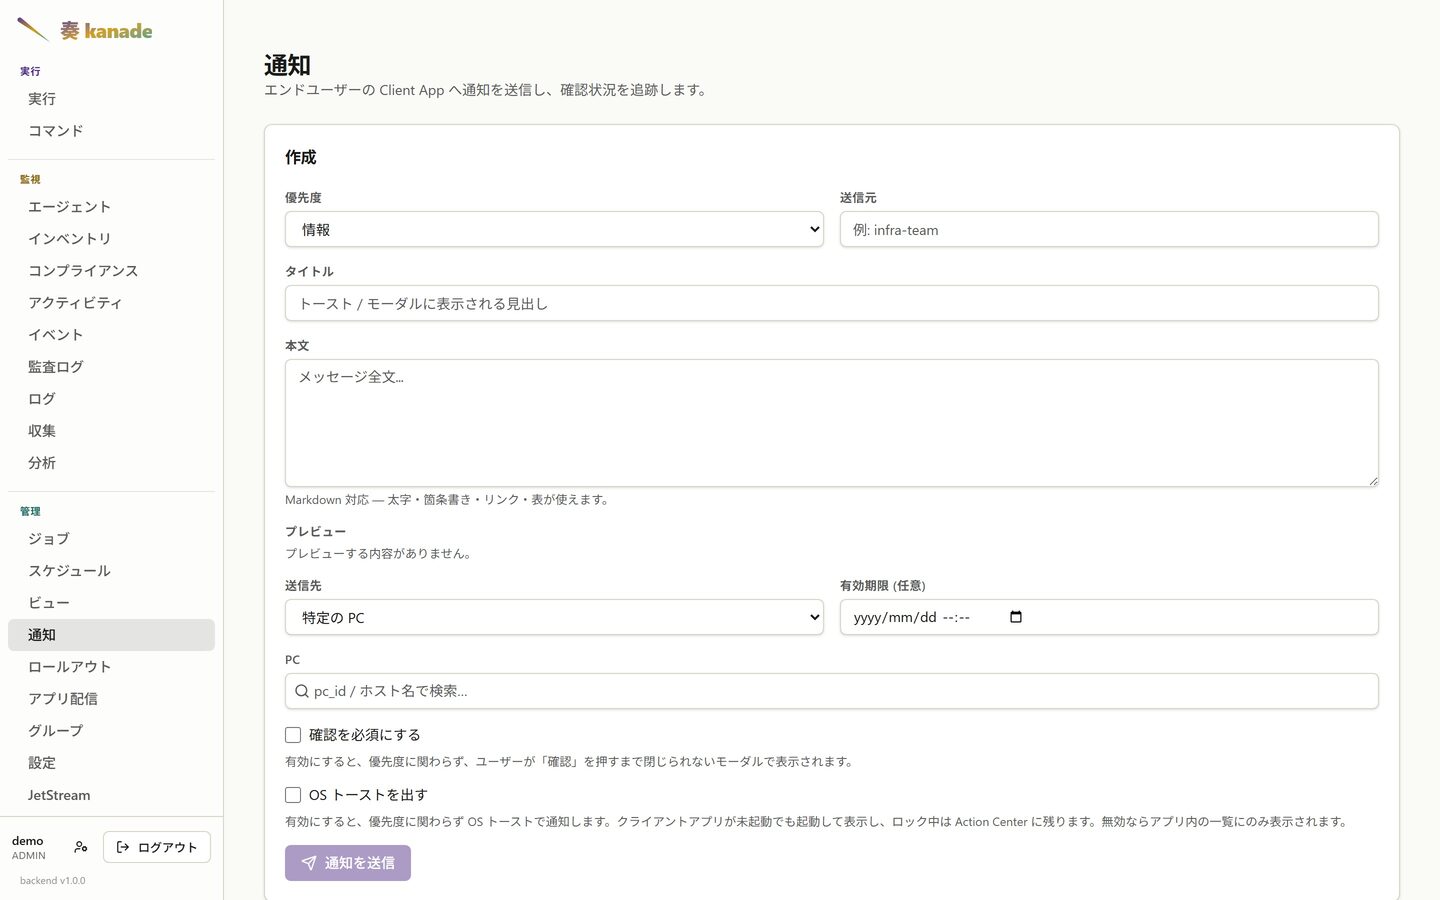Open 分析 page
The height and width of the screenshot is (900, 1440).
point(111,463)
